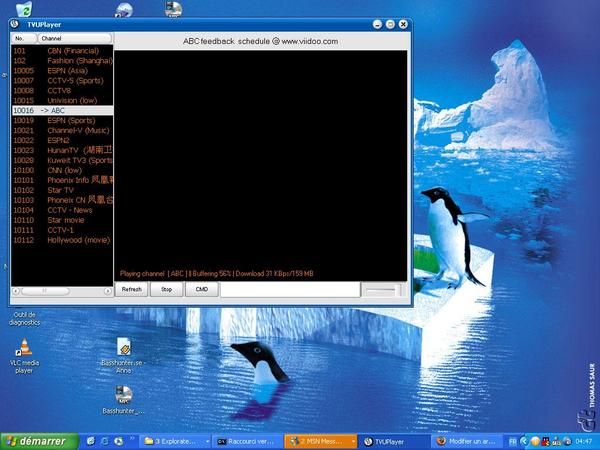This screenshot has width=600, height=450.
Task: Switch to the MSN Messenger taskbar group
Action: click(321, 442)
